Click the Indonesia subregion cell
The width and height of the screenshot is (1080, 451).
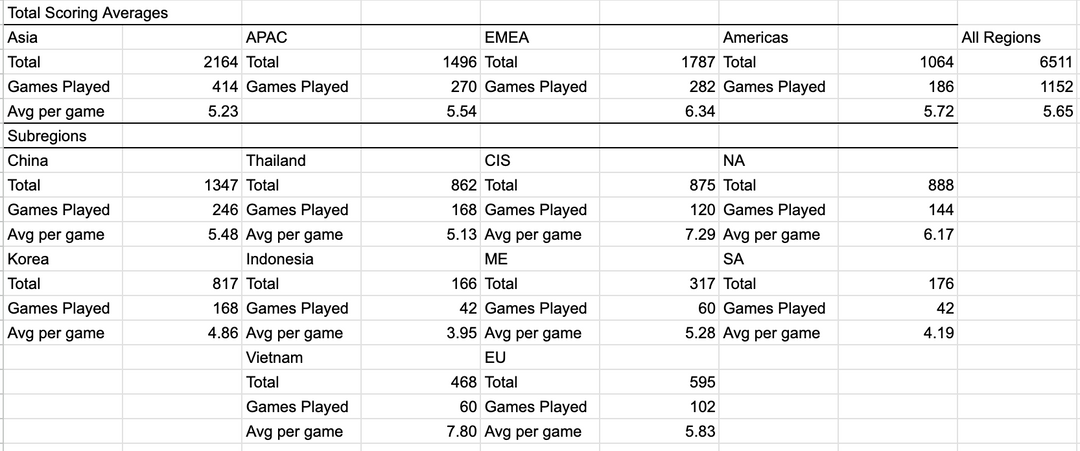(x=280, y=259)
